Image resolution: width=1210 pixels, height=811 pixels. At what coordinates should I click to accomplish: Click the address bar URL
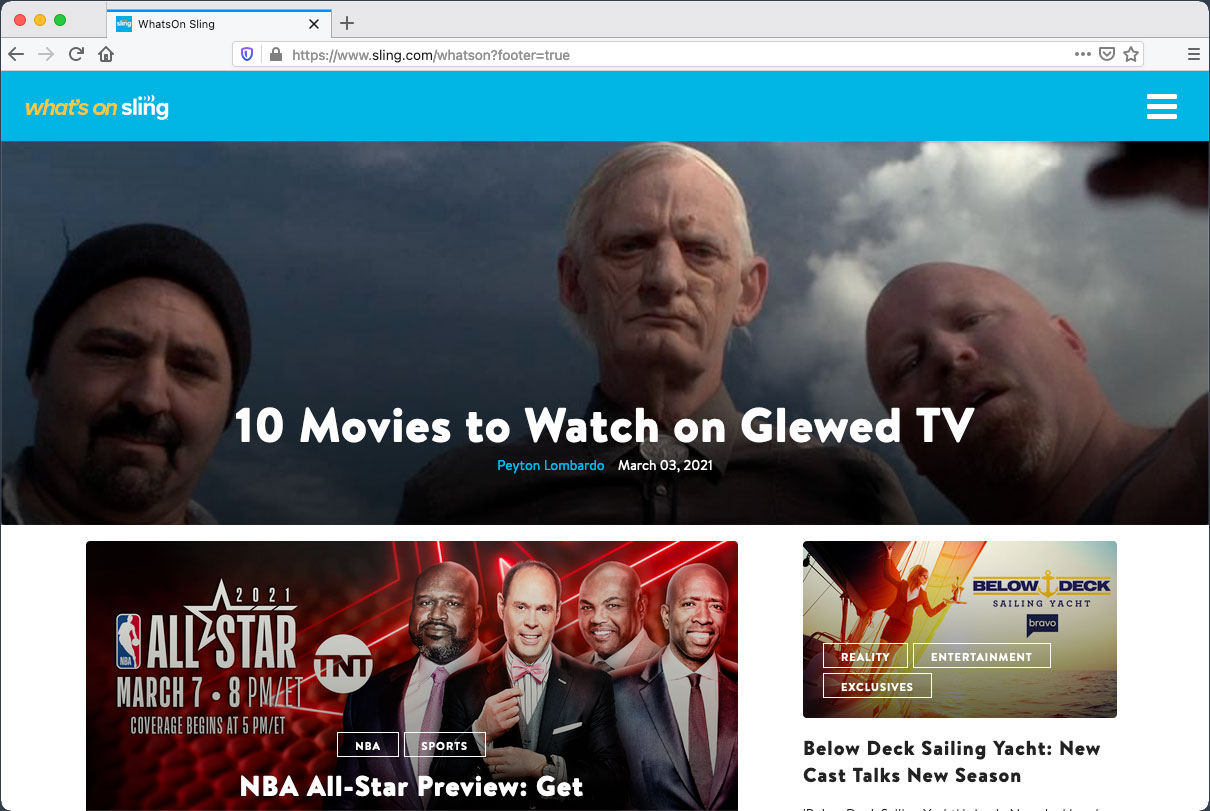tap(431, 55)
